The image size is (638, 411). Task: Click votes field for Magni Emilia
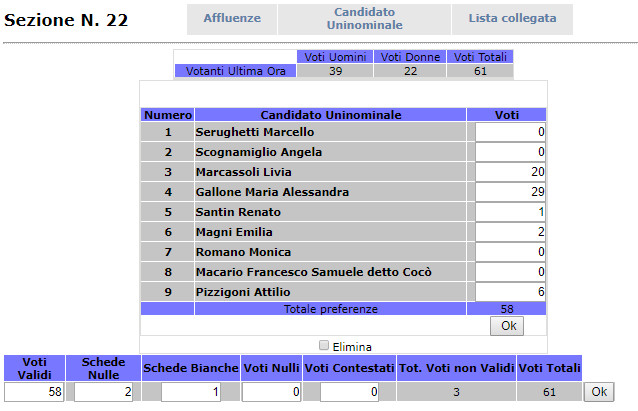510,232
